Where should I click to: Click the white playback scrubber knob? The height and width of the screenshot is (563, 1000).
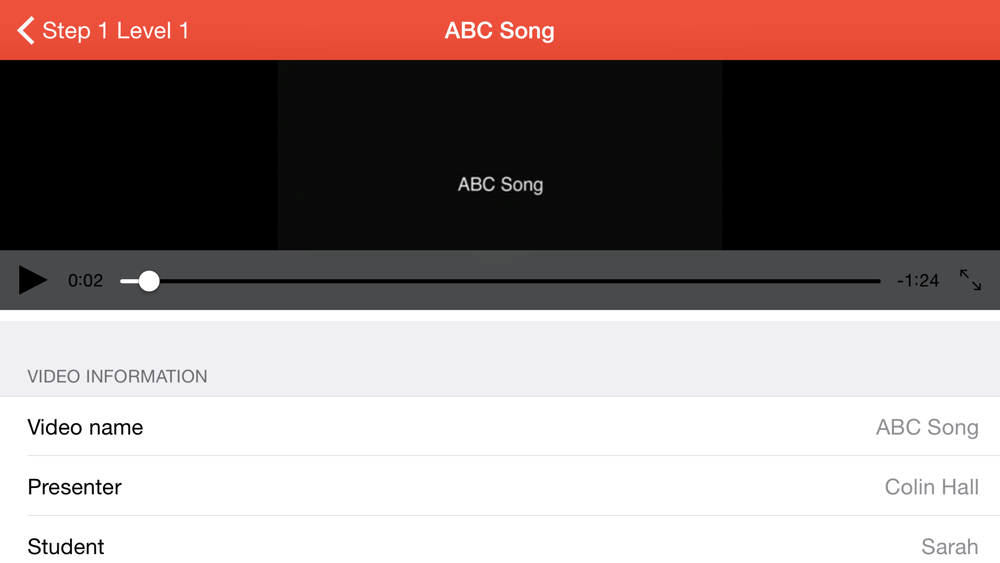(149, 281)
